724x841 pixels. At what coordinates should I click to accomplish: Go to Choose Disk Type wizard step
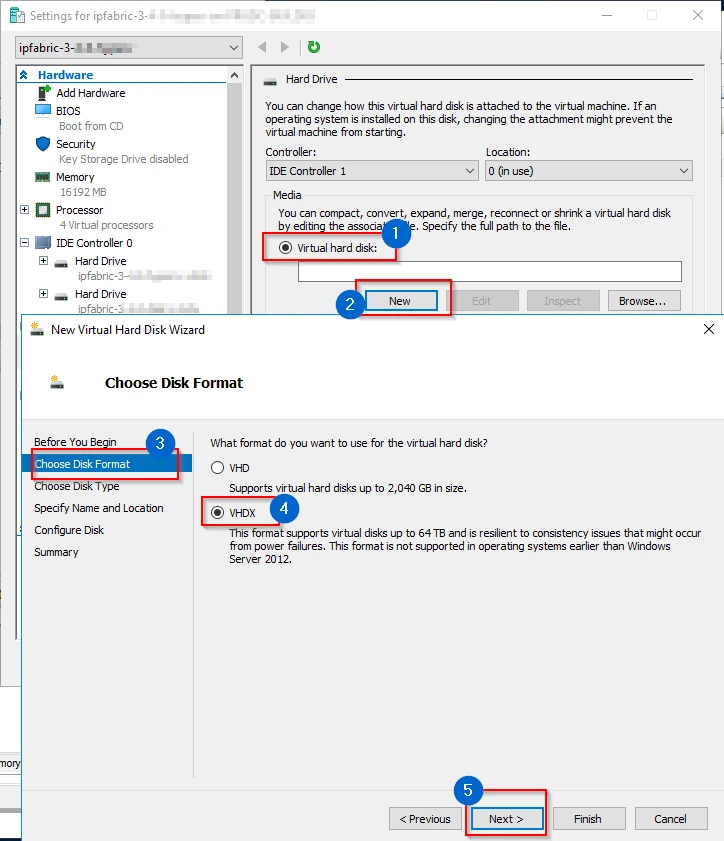(x=76, y=486)
